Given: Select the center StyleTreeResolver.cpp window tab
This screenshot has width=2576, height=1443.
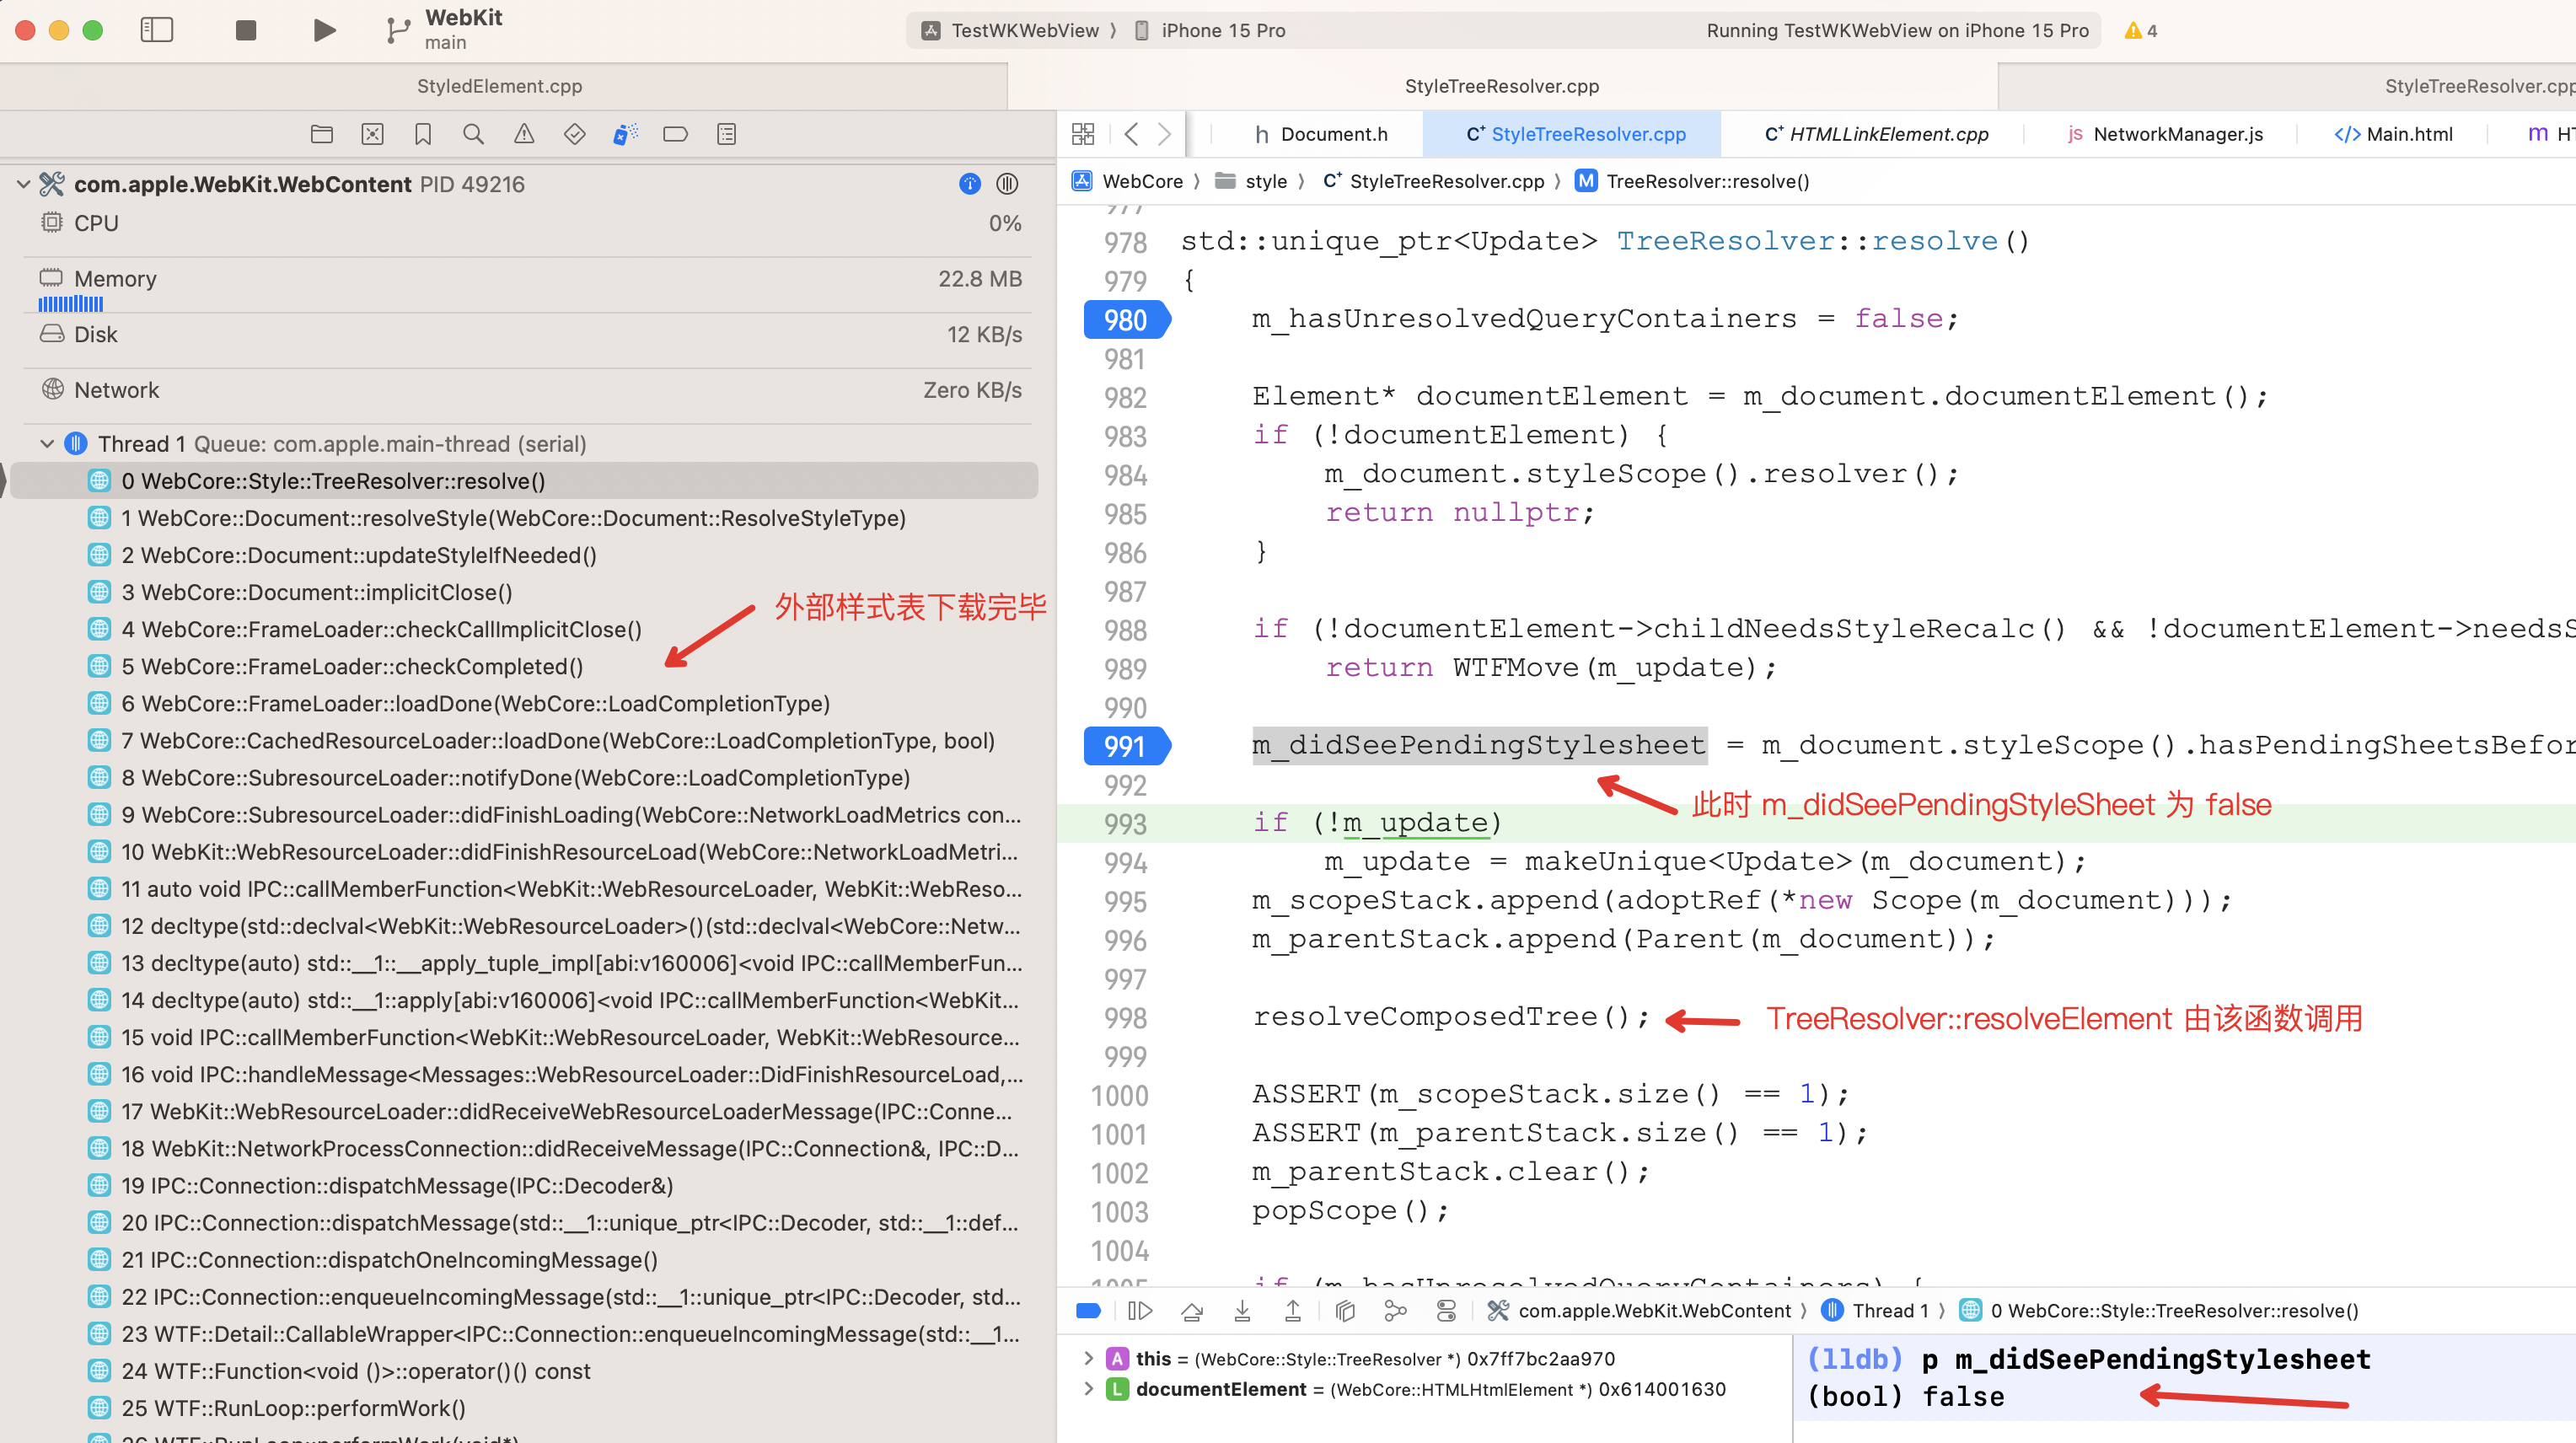Looking at the screenshot, I should pyautogui.click(x=1502, y=86).
